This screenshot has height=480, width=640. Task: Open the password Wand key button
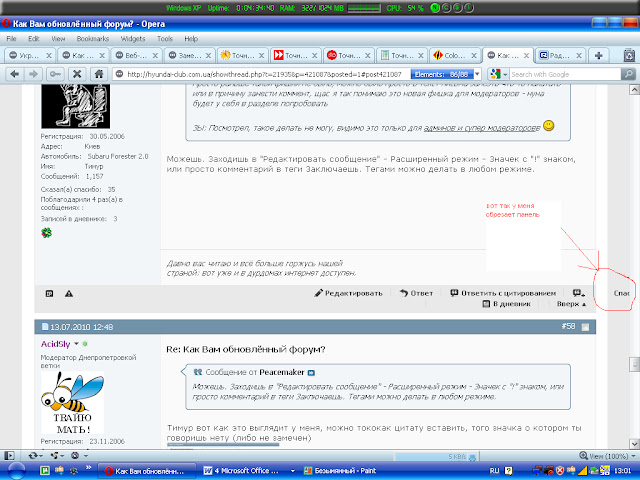coord(55,74)
